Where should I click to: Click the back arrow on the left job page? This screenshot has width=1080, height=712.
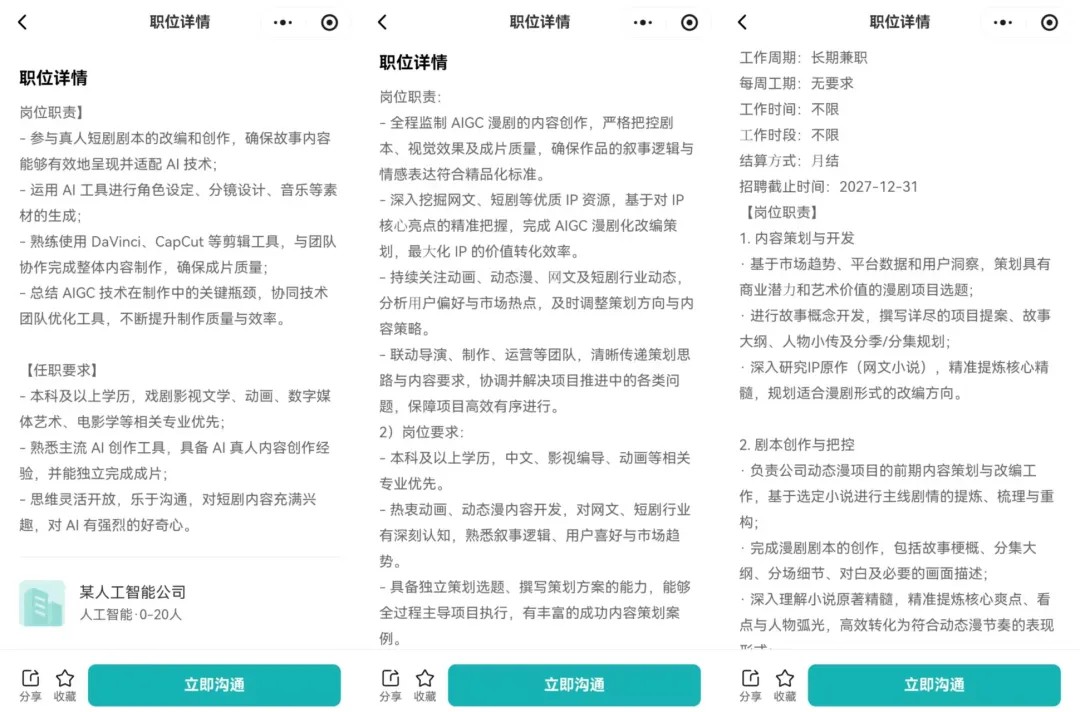coord(22,21)
